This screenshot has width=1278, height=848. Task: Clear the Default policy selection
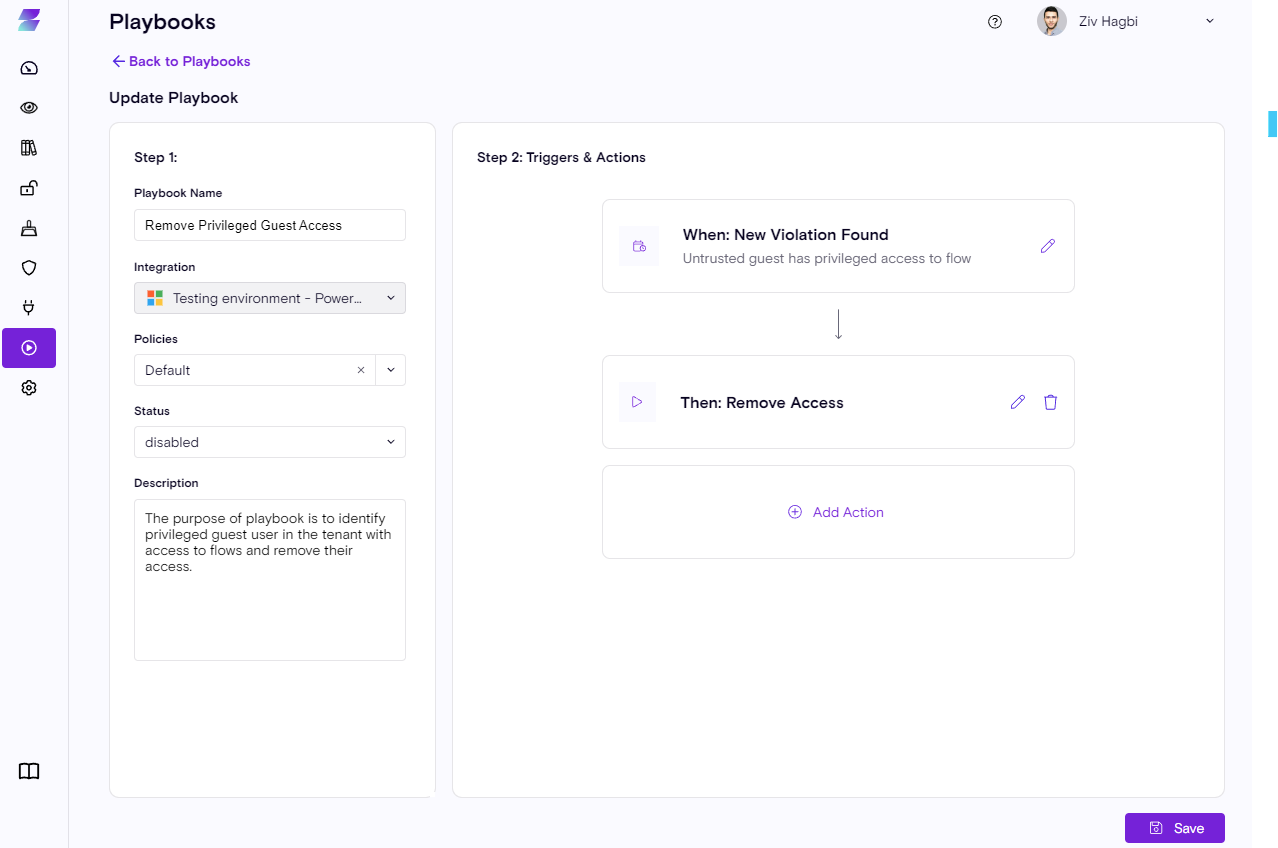[361, 370]
